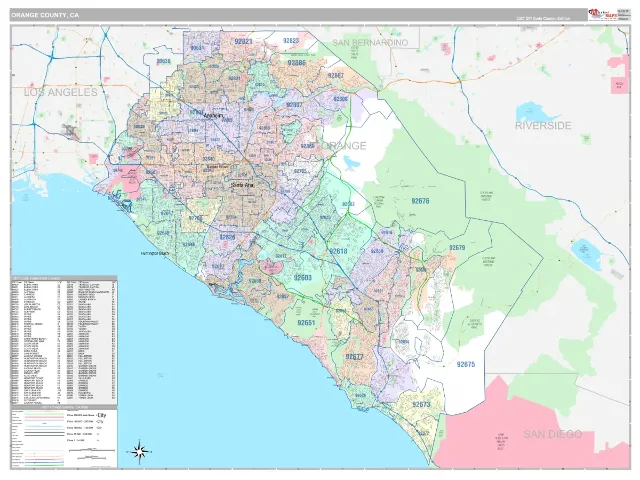Click the map legend box
The image size is (640, 480).
(x=64, y=437)
